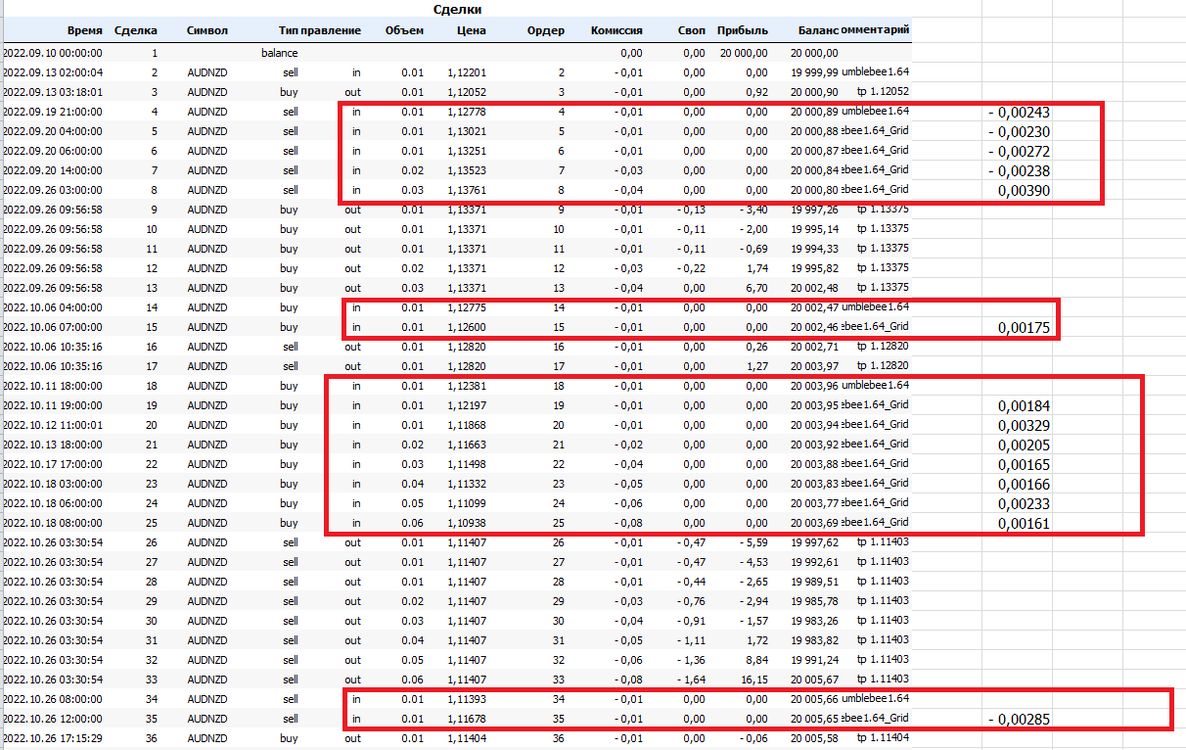Select time cell 2022.10.12 11:00:01

(53, 426)
